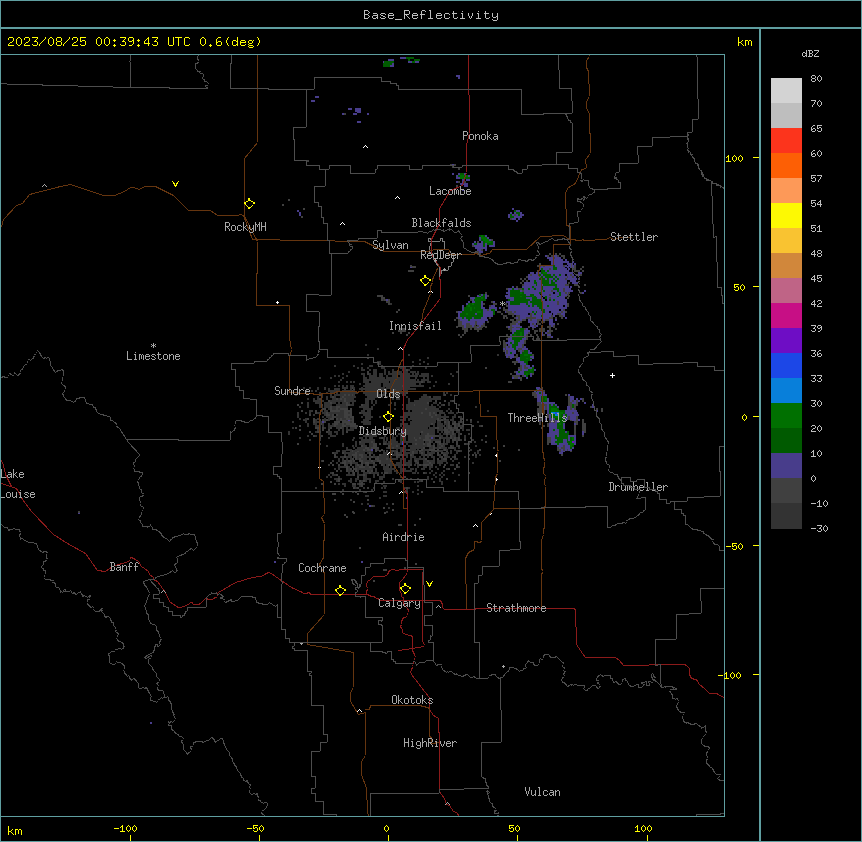This screenshot has height=842, width=862.
Task: Click the orange 57-60 dBZ legend swatch
Action: [786, 165]
